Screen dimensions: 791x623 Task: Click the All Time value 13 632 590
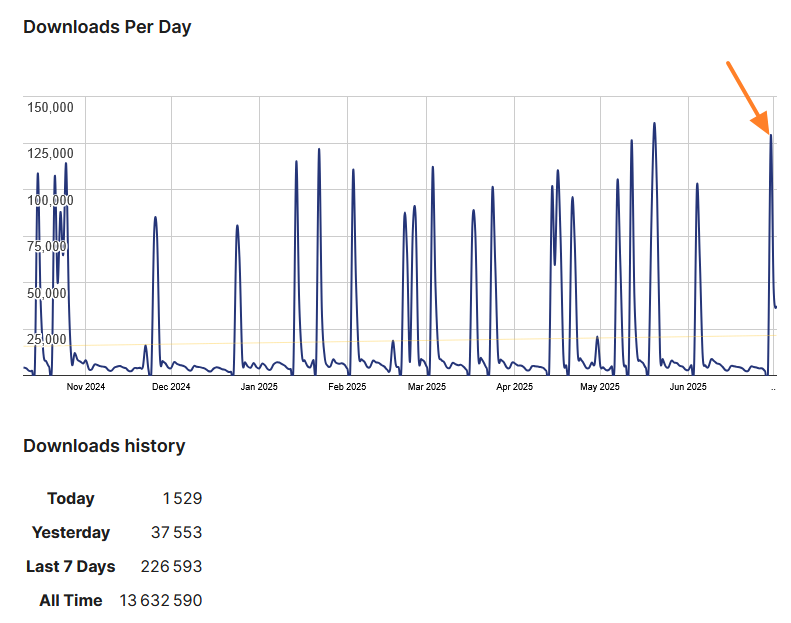161,601
